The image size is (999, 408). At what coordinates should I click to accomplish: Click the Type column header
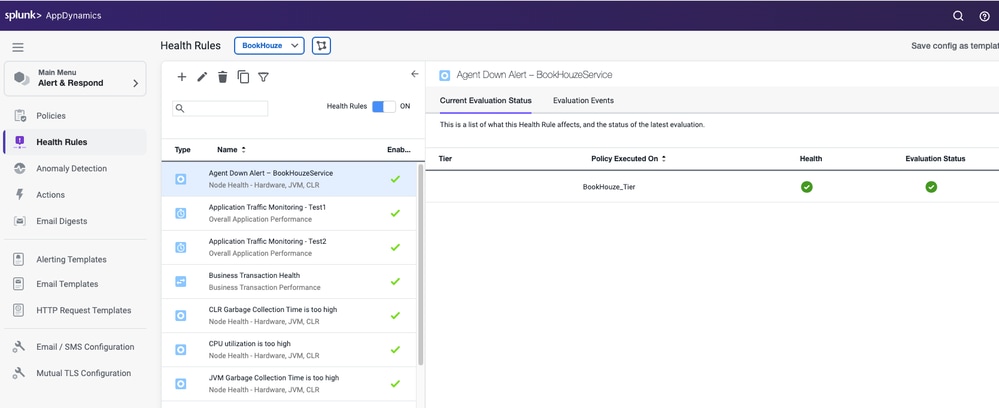coord(183,150)
